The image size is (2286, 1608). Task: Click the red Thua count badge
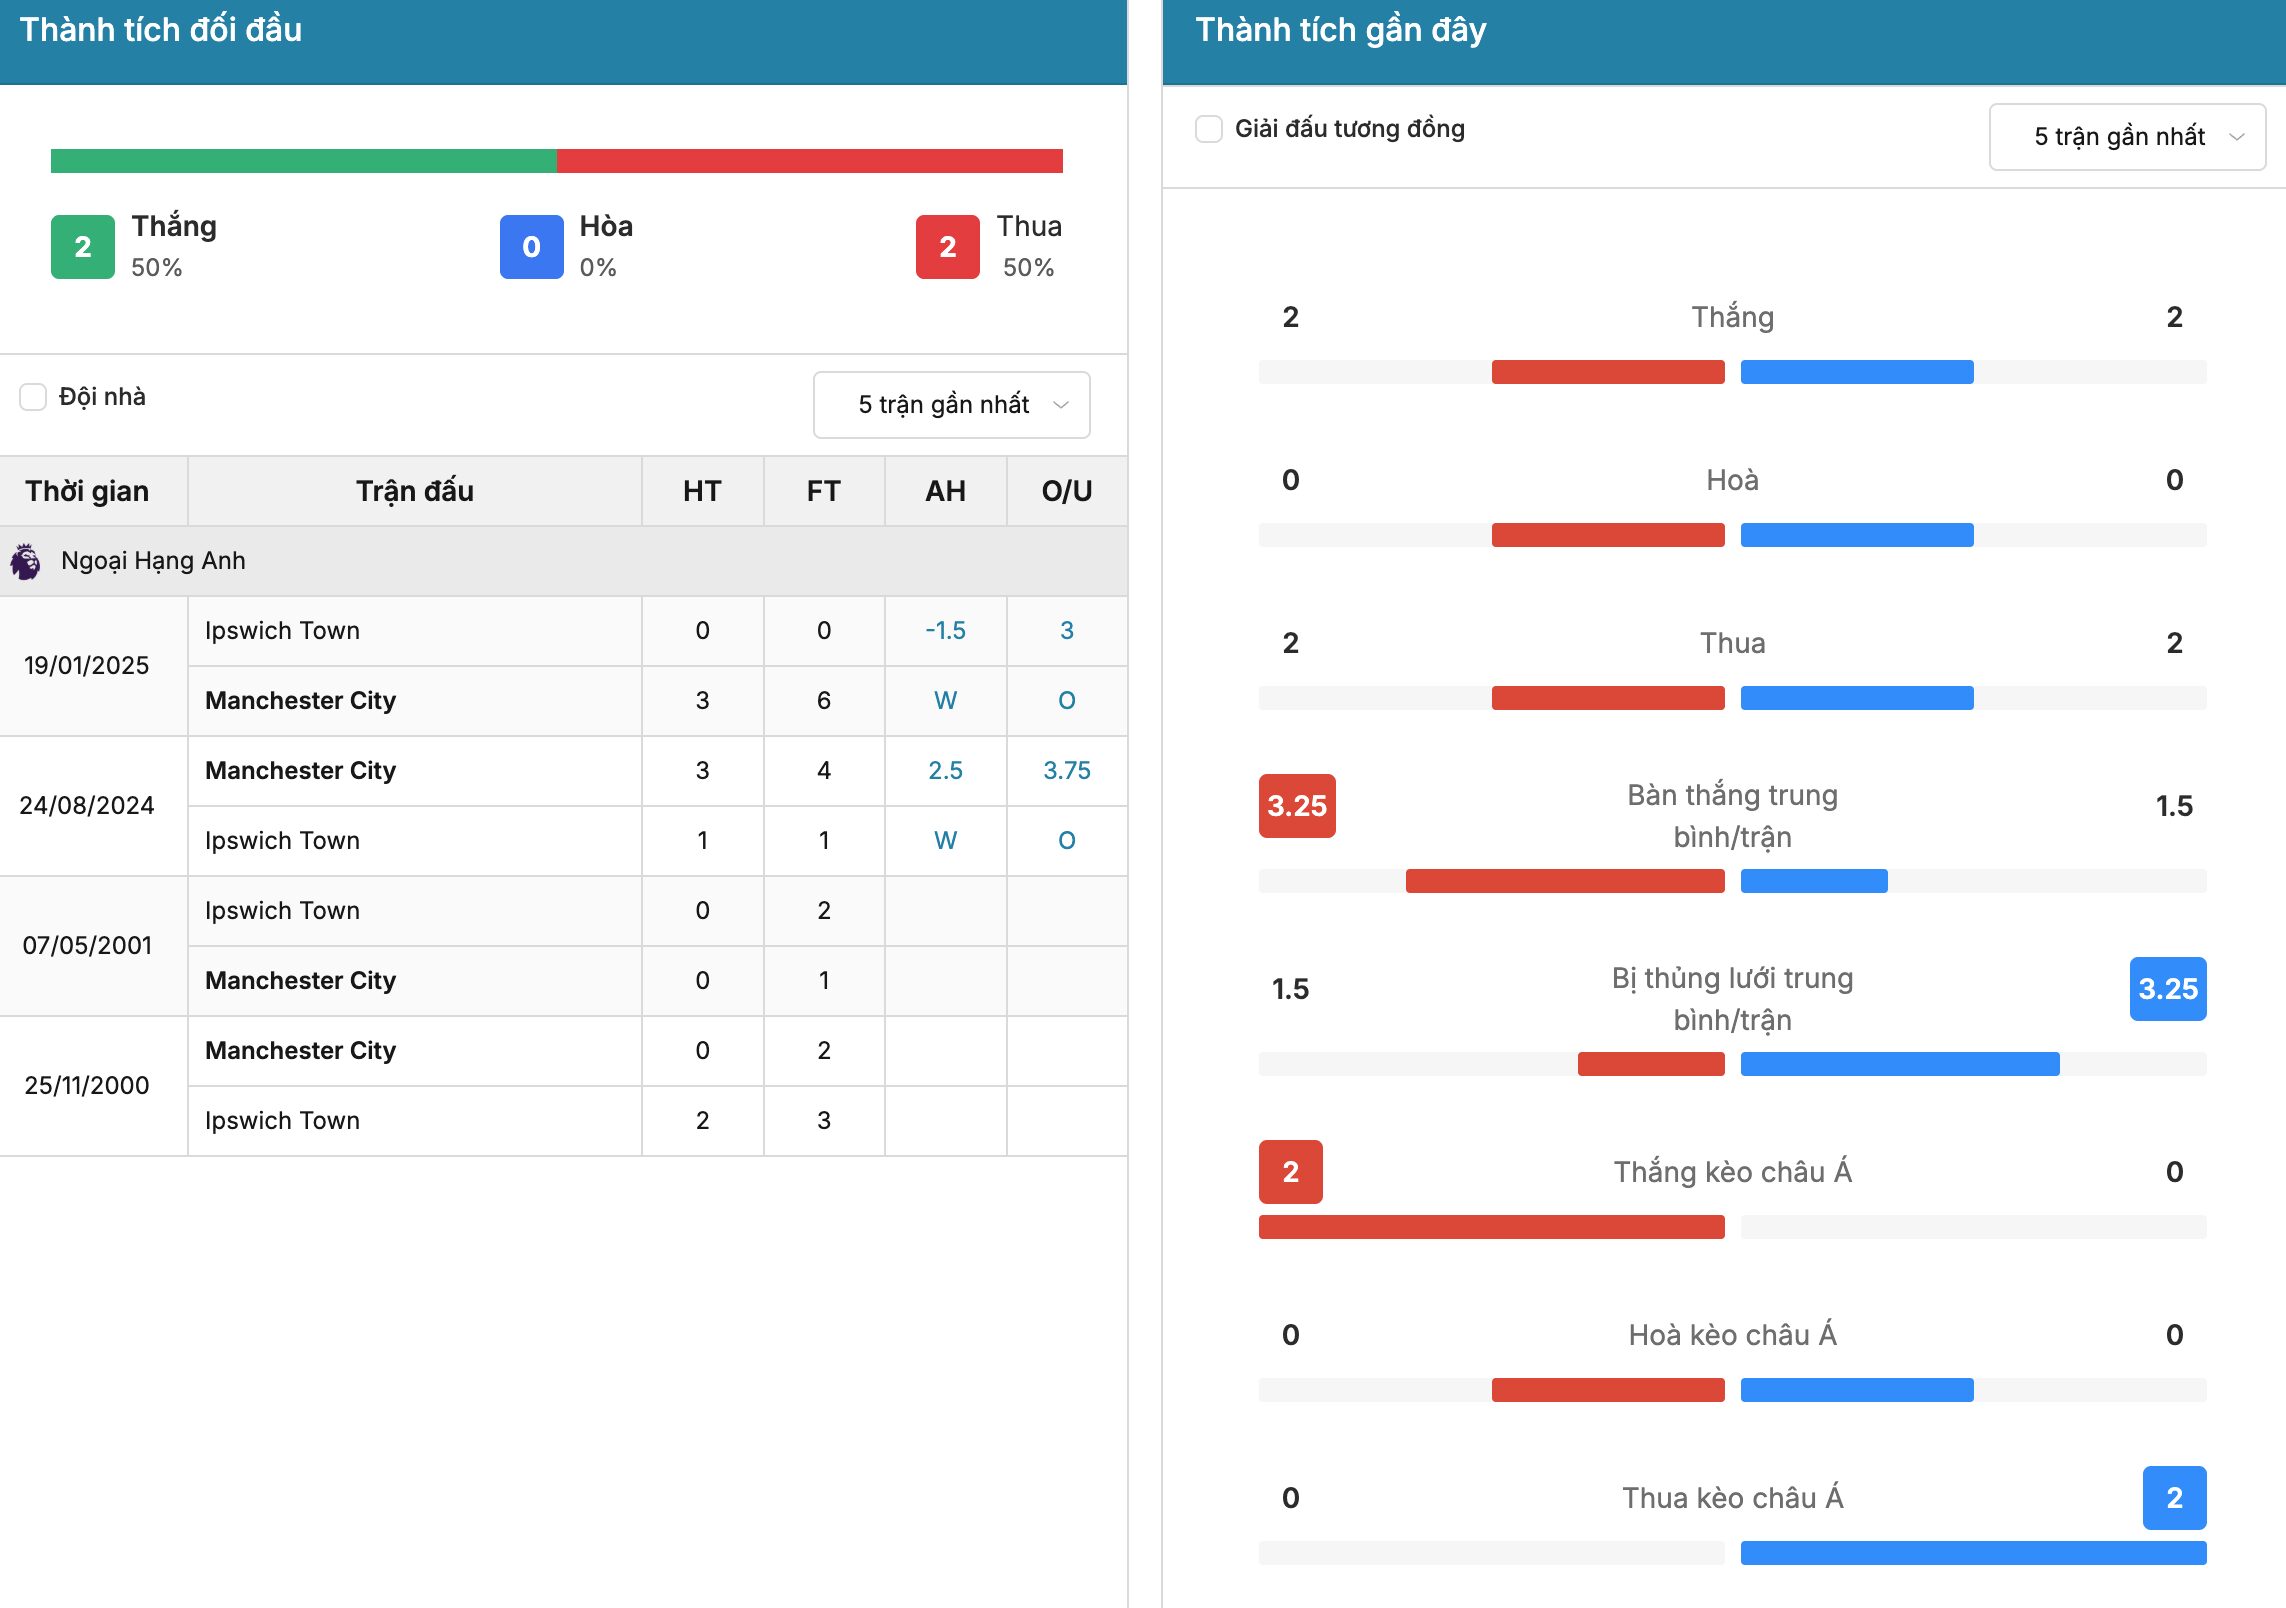tap(948, 247)
